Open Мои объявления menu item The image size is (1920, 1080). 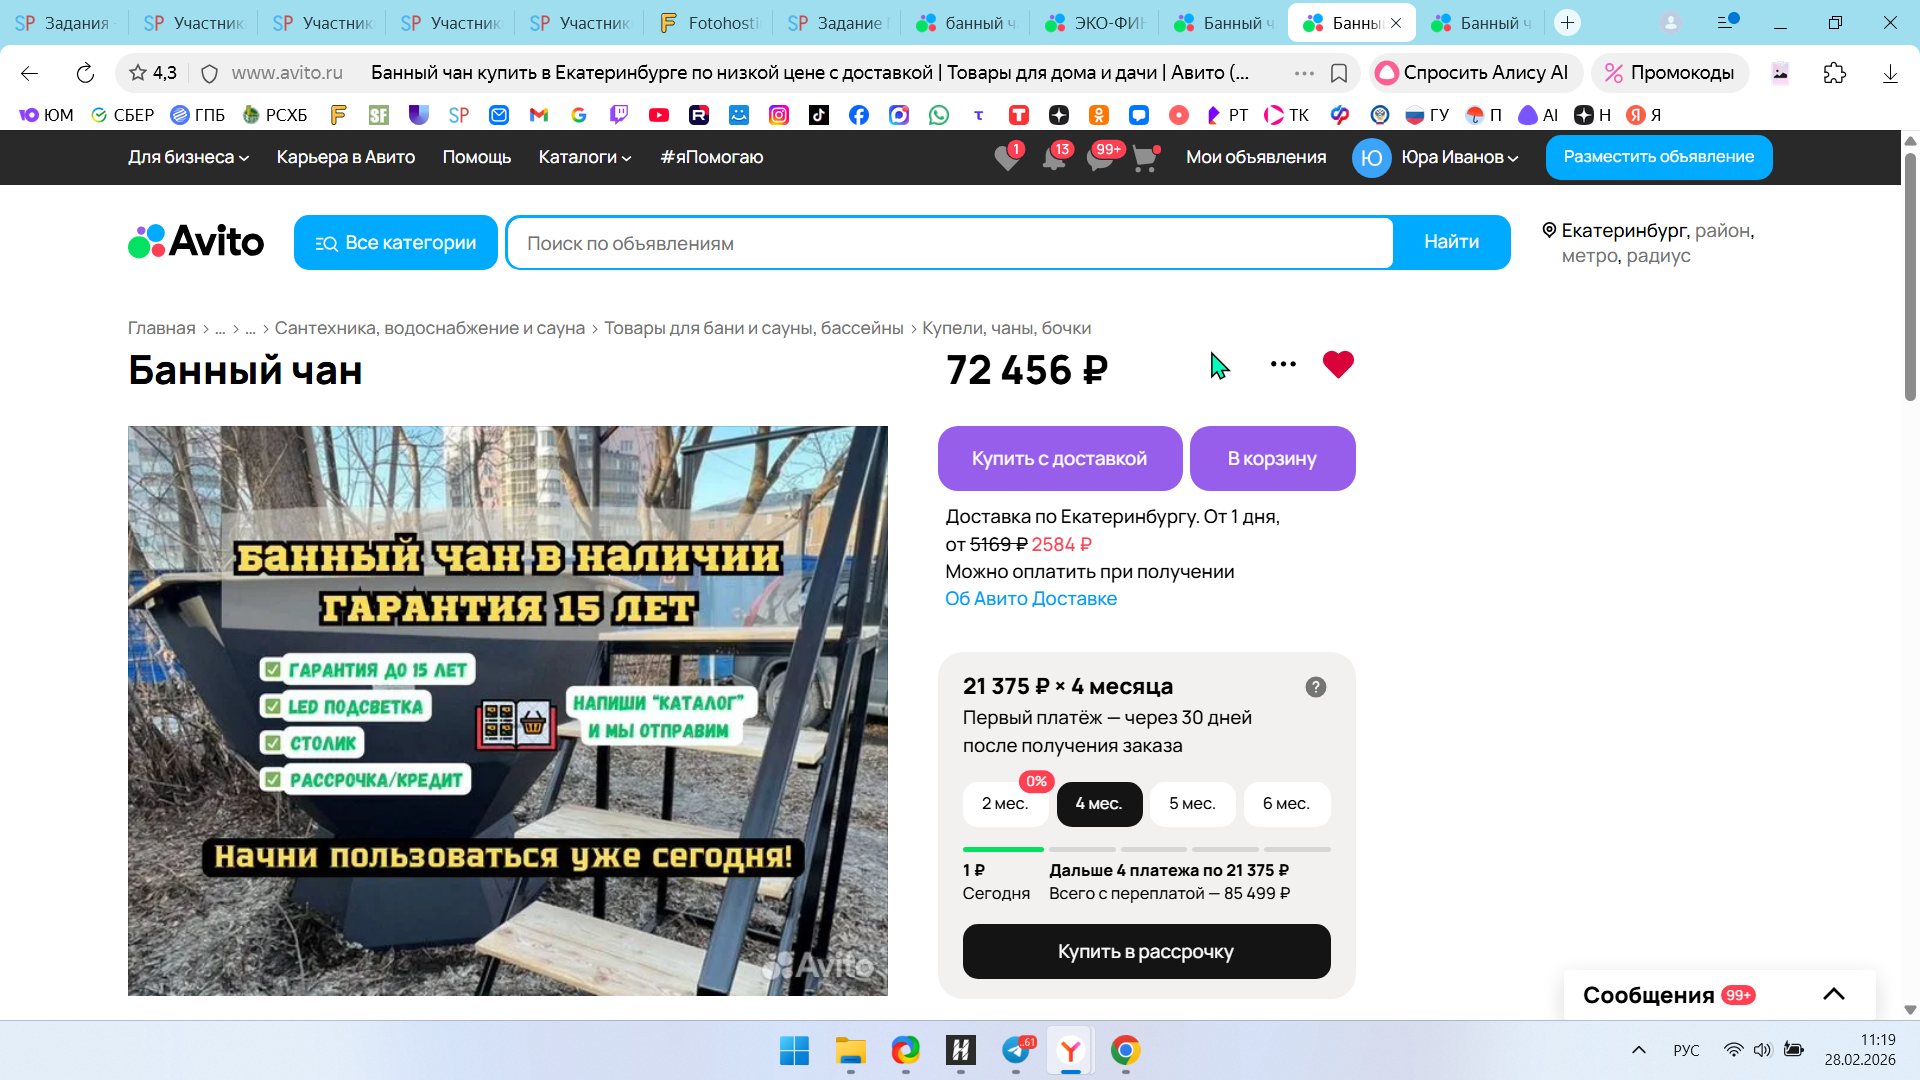click(x=1255, y=157)
